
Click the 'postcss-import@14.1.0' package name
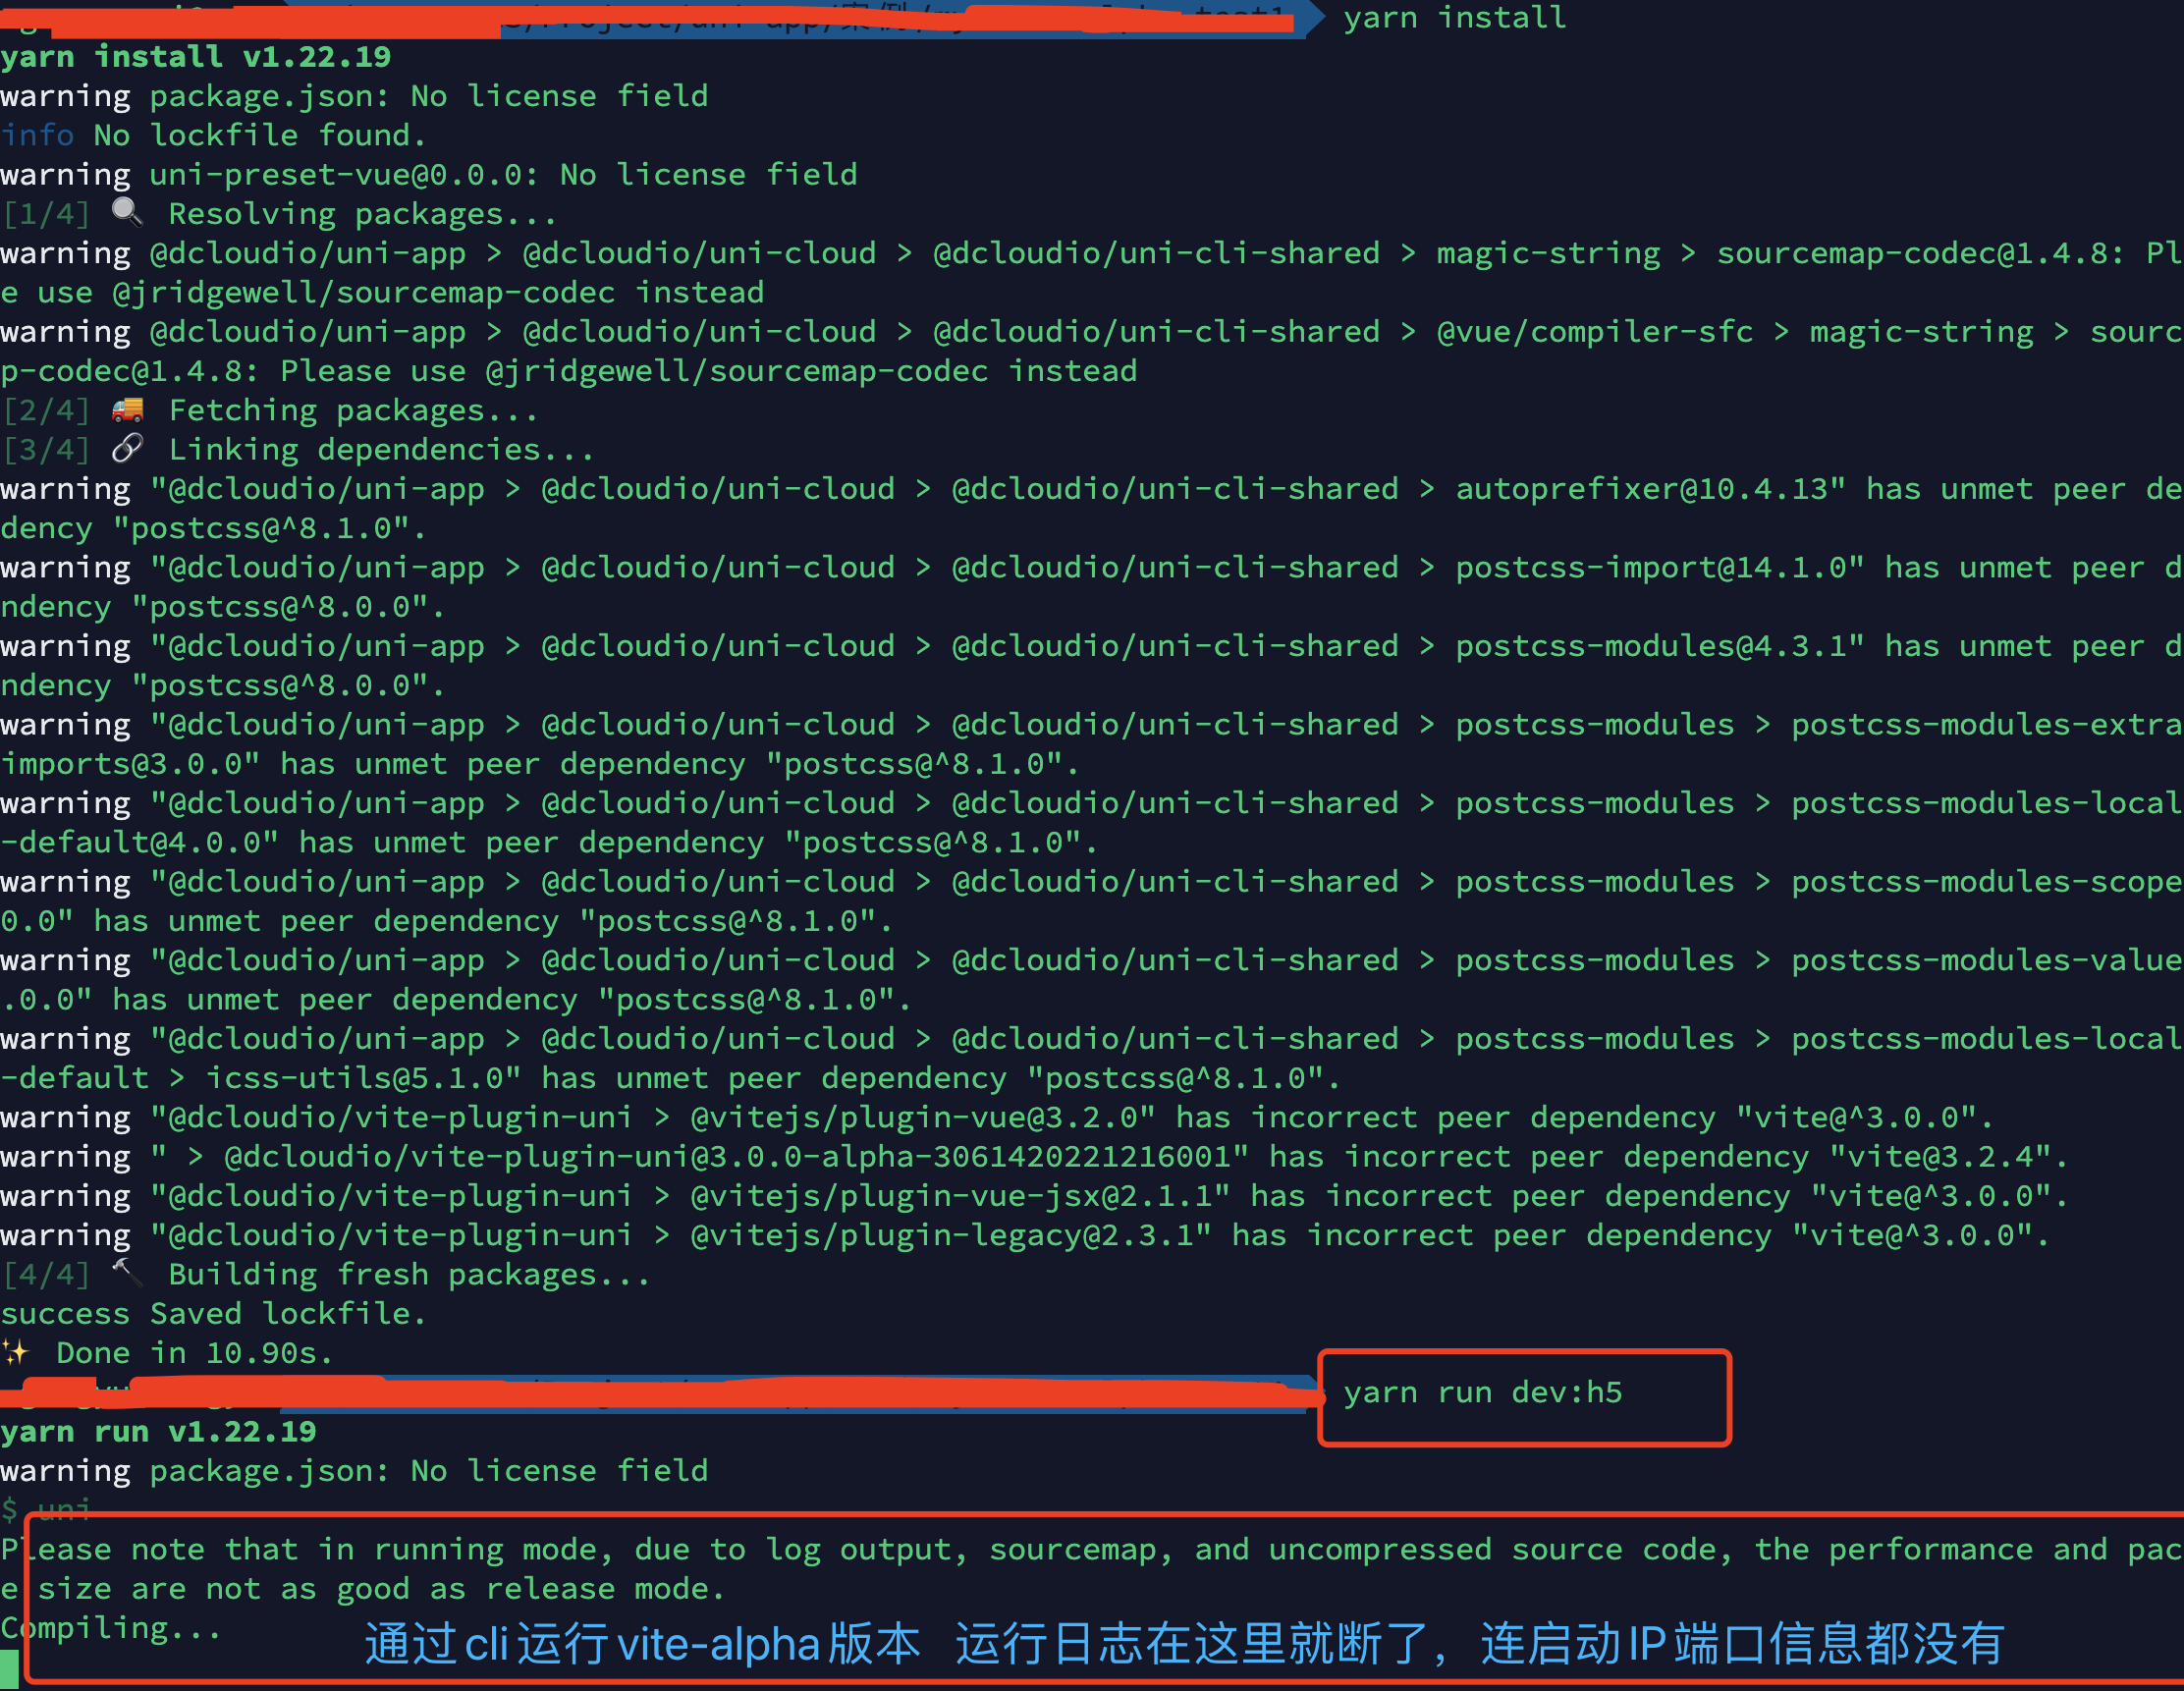point(1650,568)
